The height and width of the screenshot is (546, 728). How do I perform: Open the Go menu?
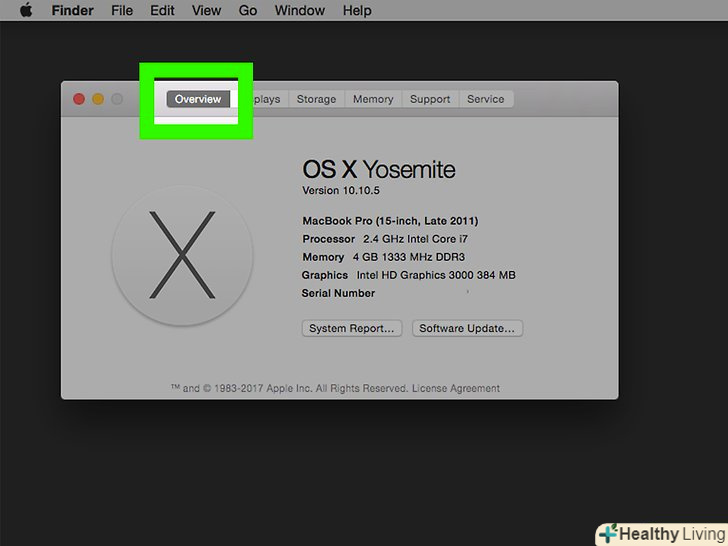click(247, 10)
